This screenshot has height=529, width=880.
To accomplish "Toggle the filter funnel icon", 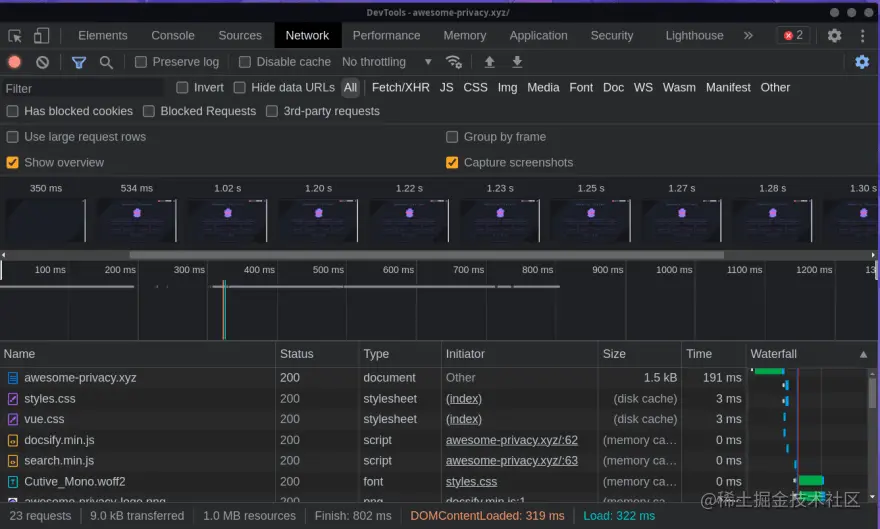I will [x=79, y=62].
